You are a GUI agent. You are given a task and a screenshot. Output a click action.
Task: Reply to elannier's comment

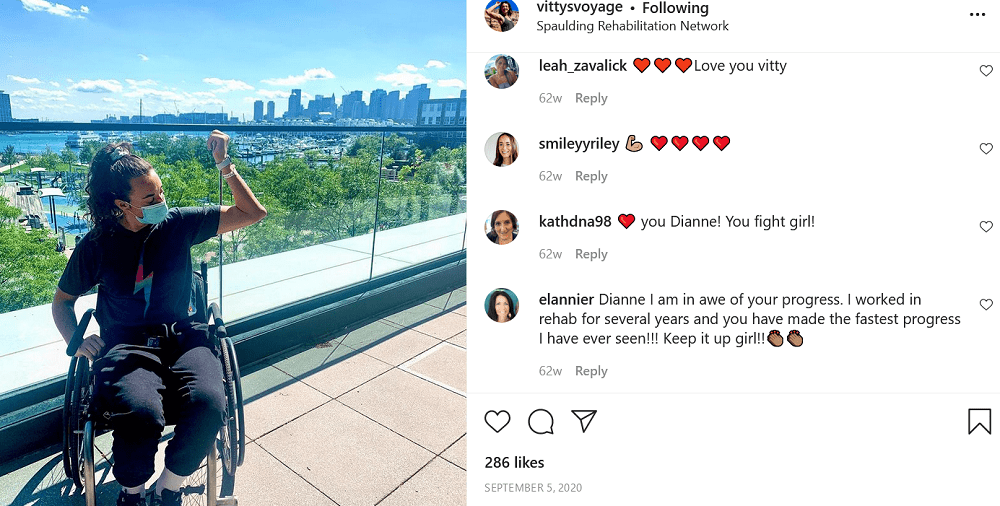tap(591, 371)
